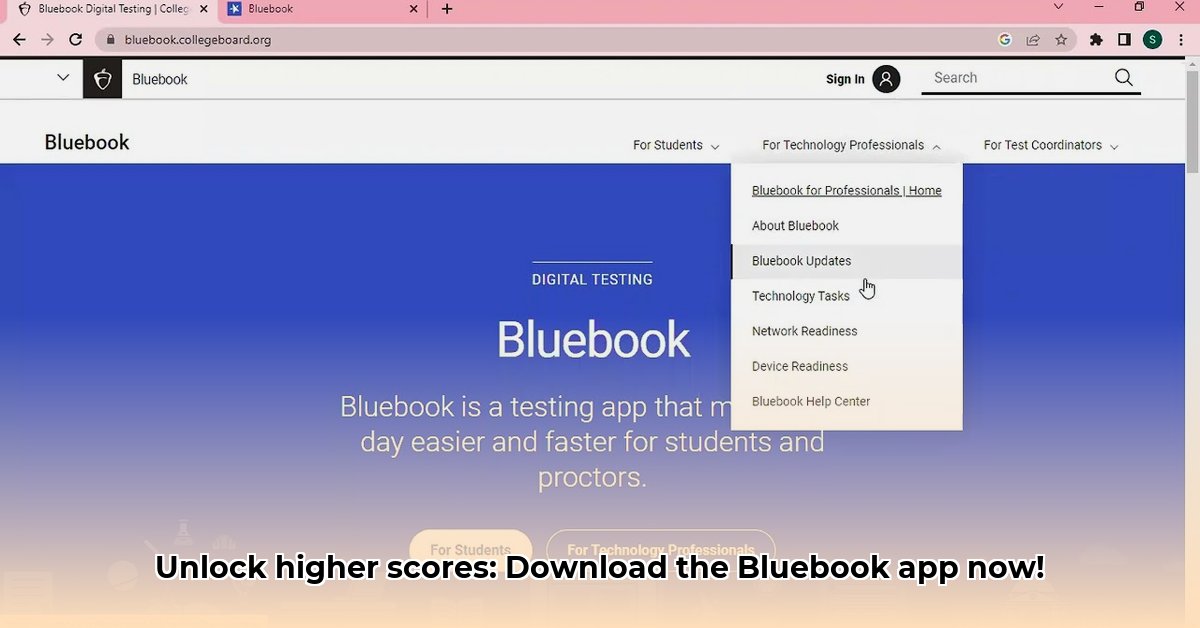1200x628 pixels.
Task: Share this page via share icon
Action: click(x=1033, y=40)
